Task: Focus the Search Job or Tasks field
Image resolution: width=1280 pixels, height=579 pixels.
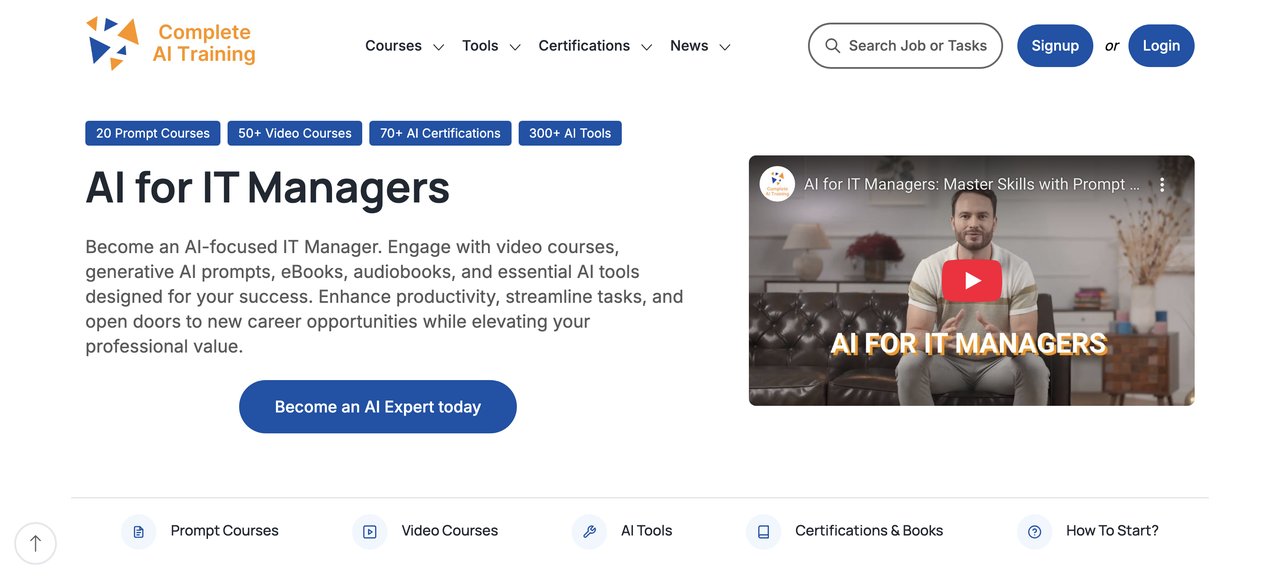Action: [x=905, y=46]
